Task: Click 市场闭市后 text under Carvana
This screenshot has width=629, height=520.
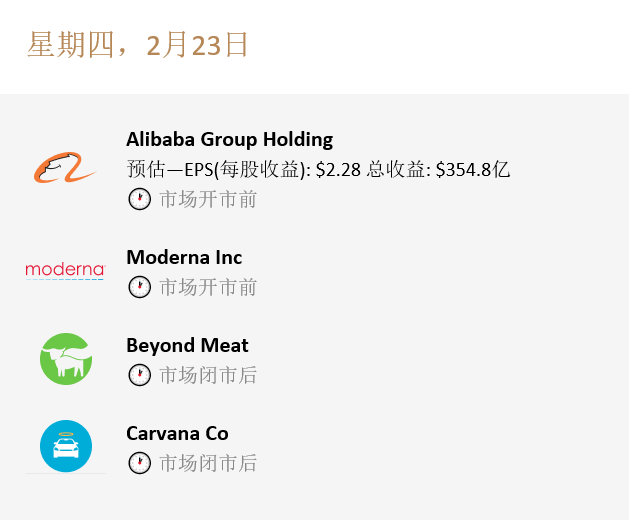Action: click(208, 463)
